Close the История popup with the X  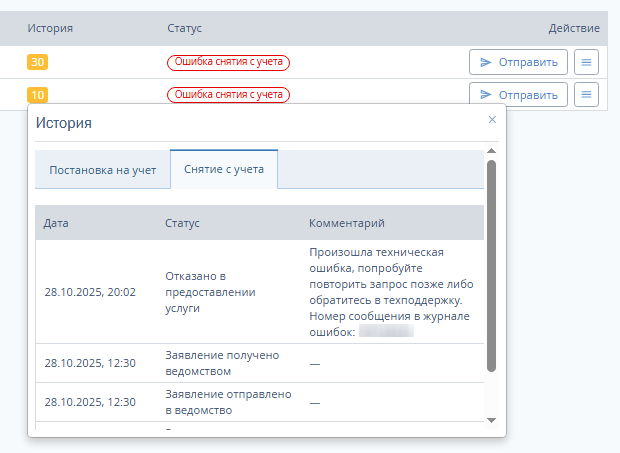(491, 119)
